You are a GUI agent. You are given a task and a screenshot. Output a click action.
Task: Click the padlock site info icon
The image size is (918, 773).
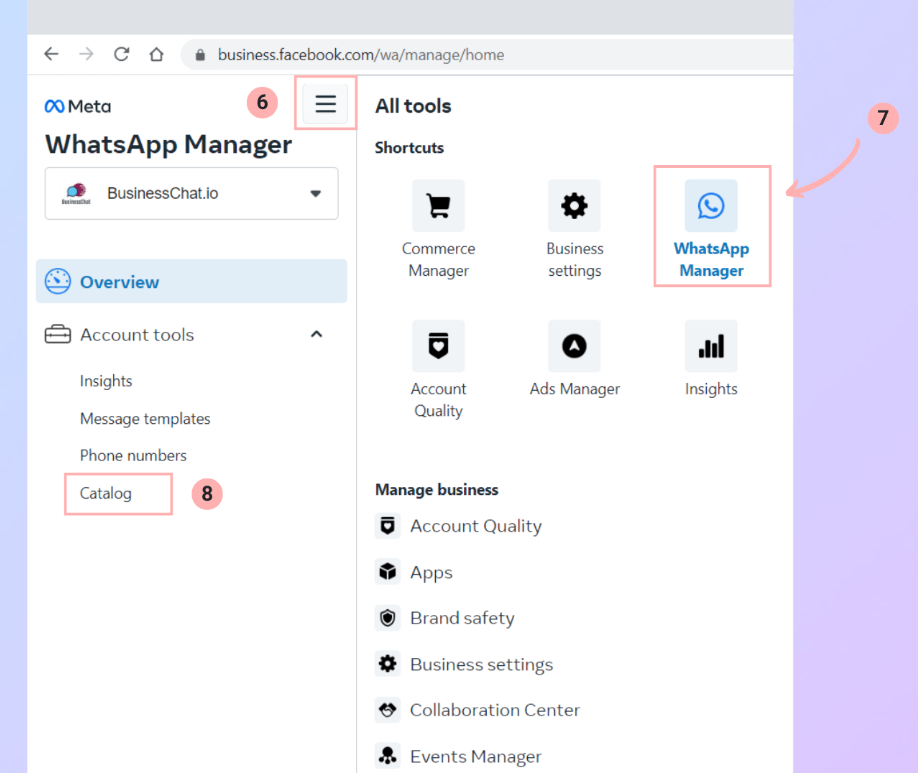point(200,55)
